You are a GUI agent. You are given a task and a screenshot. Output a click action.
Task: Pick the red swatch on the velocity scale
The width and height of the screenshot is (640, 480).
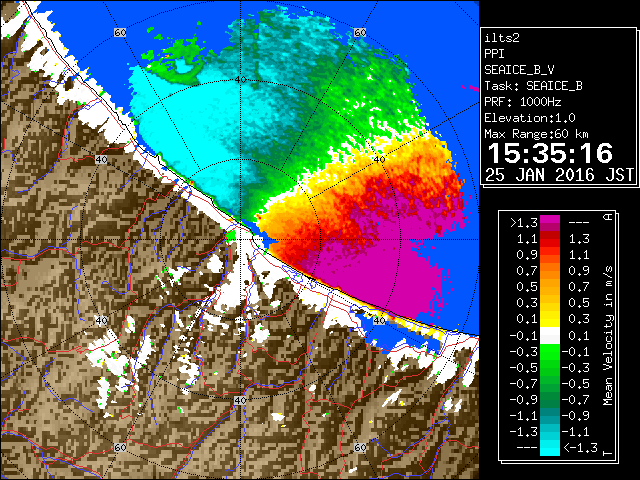(x=550, y=239)
